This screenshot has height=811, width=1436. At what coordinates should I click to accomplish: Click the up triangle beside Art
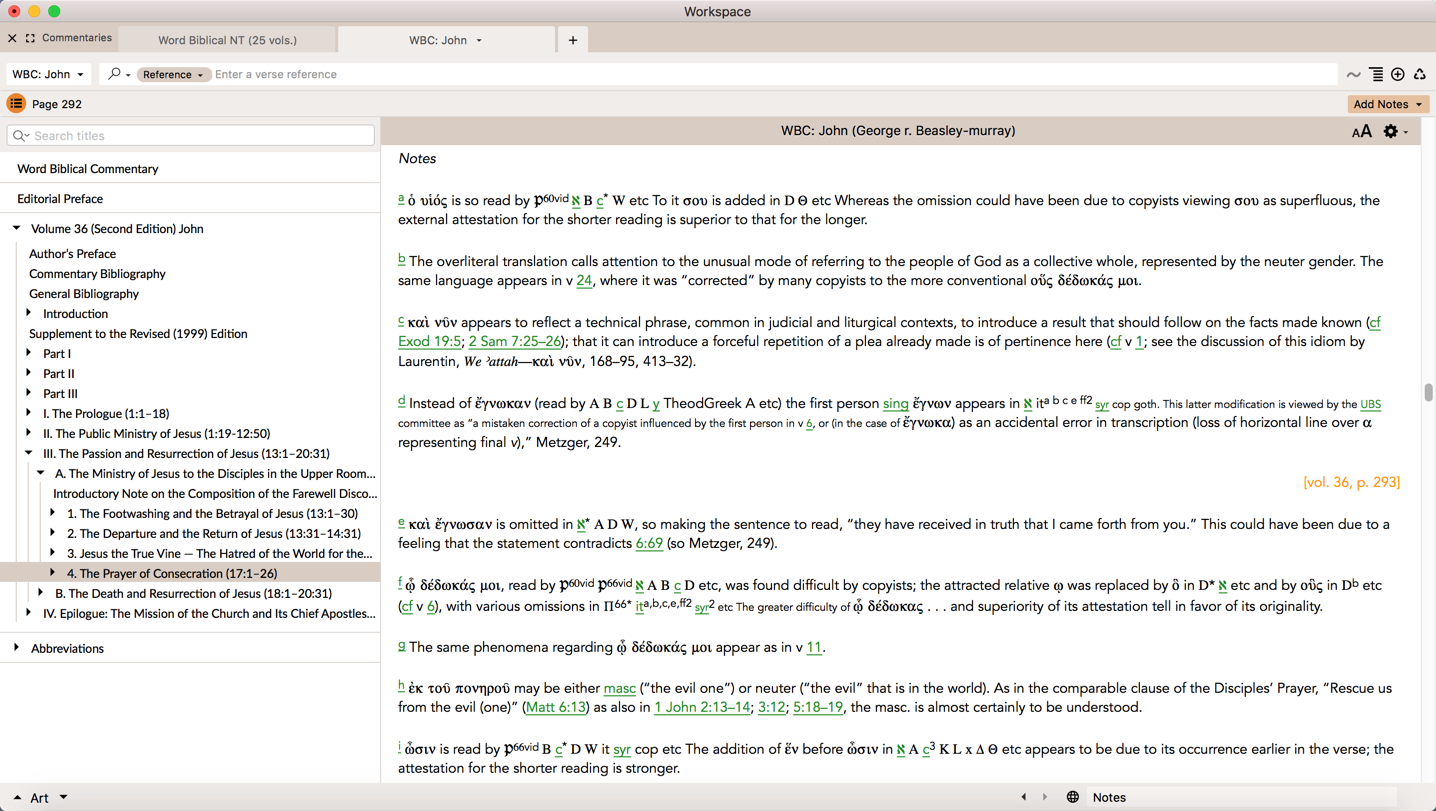pyautogui.click(x=17, y=798)
